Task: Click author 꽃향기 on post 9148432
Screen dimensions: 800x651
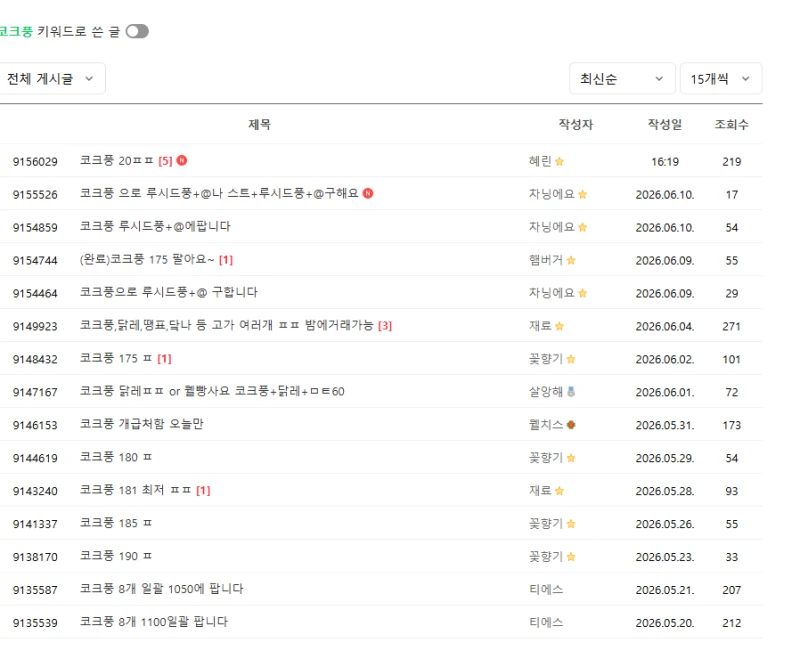Action: click(x=546, y=359)
